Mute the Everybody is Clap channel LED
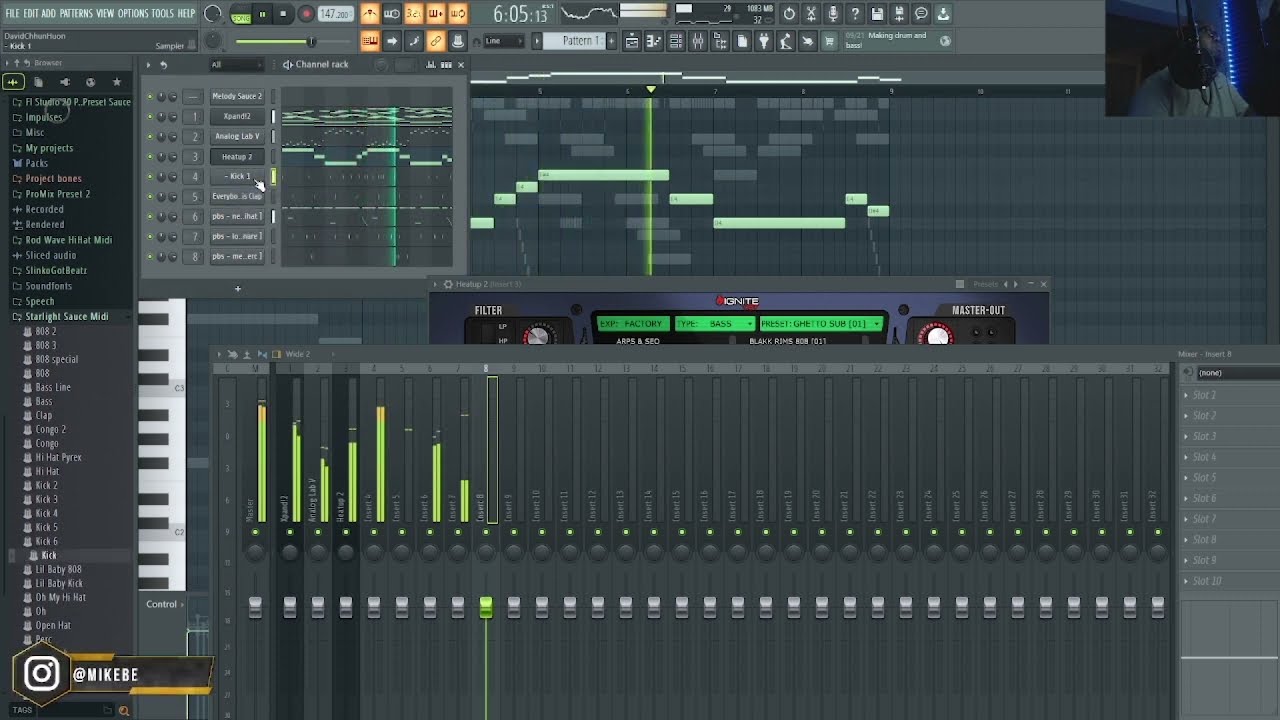The image size is (1280, 720). pyautogui.click(x=150, y=196)
